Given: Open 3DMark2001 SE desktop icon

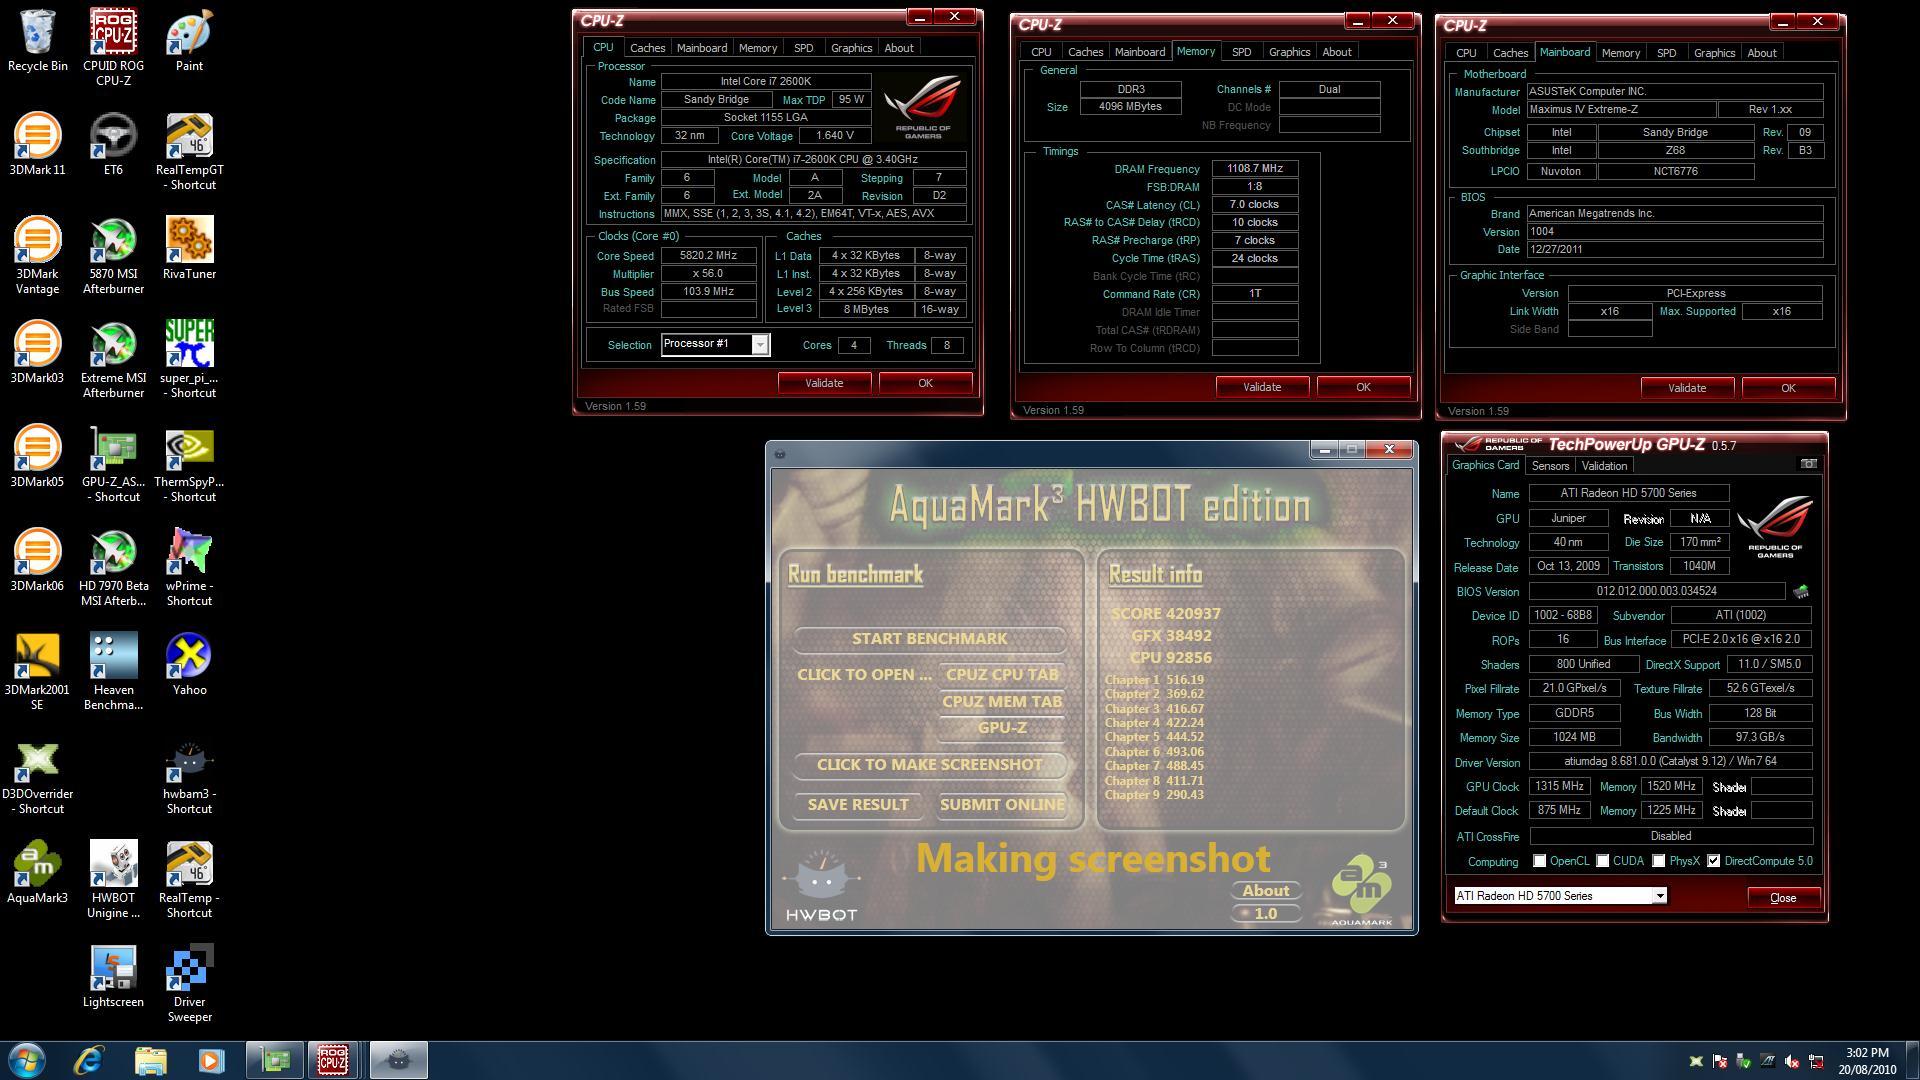Looking at the screenshot, I should 37,671.
